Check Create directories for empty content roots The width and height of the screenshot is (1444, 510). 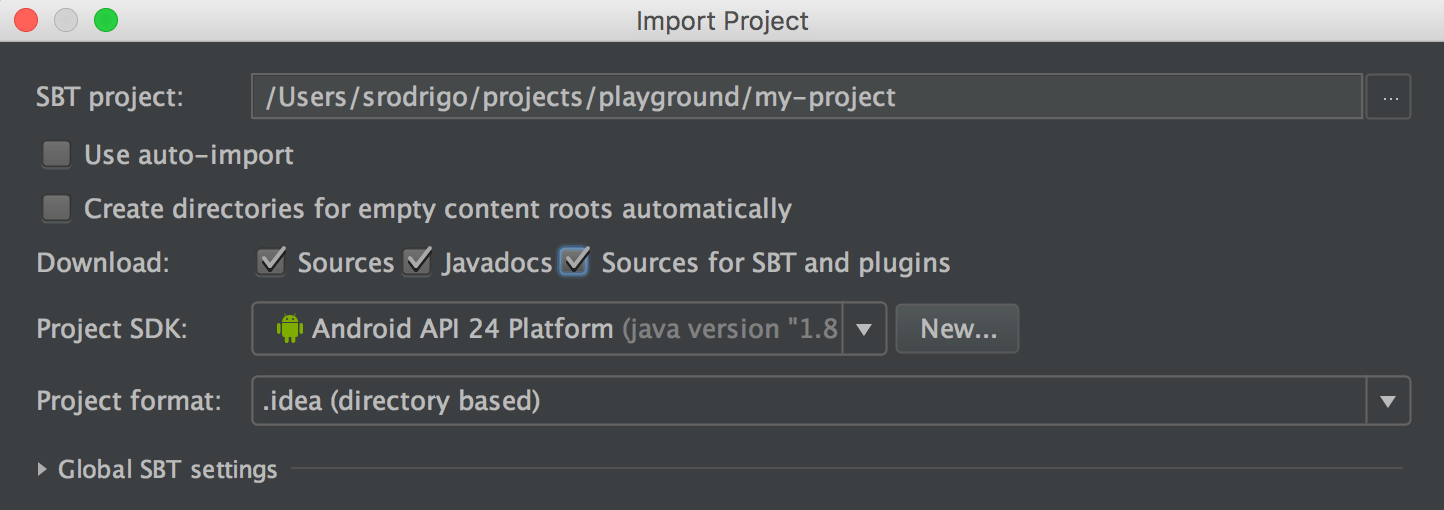coord(57,208)
